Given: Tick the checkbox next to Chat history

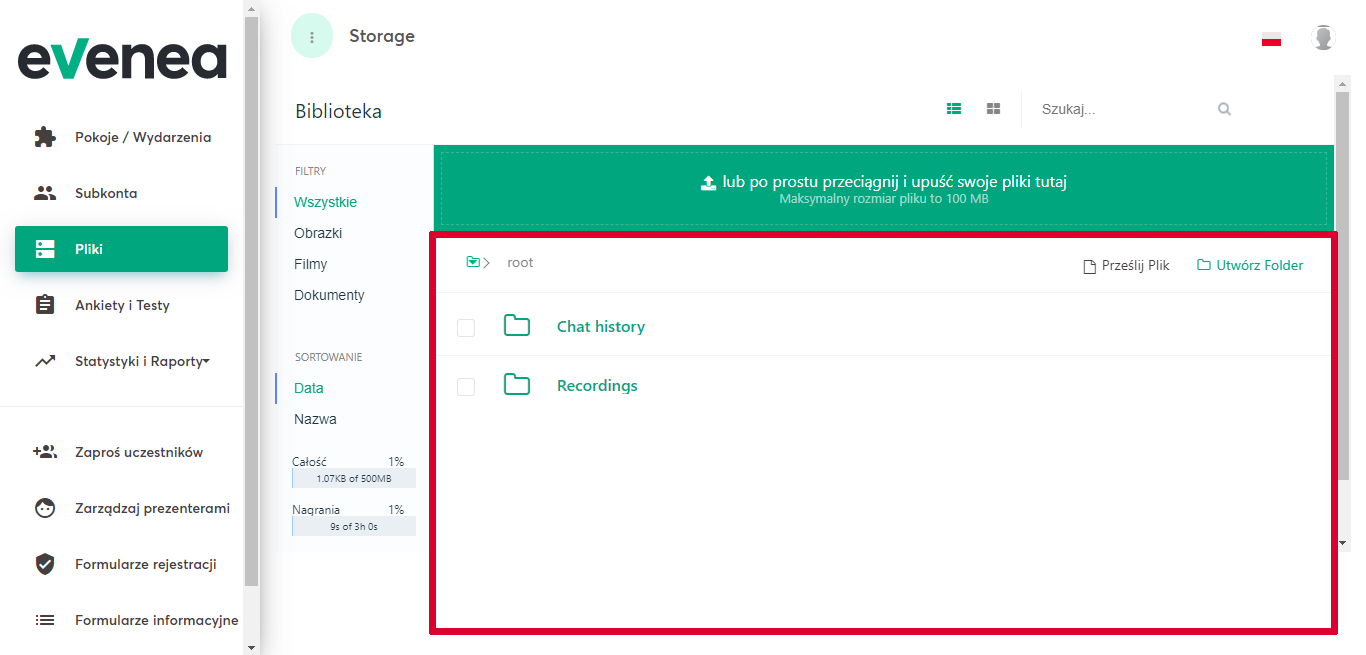Looking at the screenshot, I should pos(466,327).
